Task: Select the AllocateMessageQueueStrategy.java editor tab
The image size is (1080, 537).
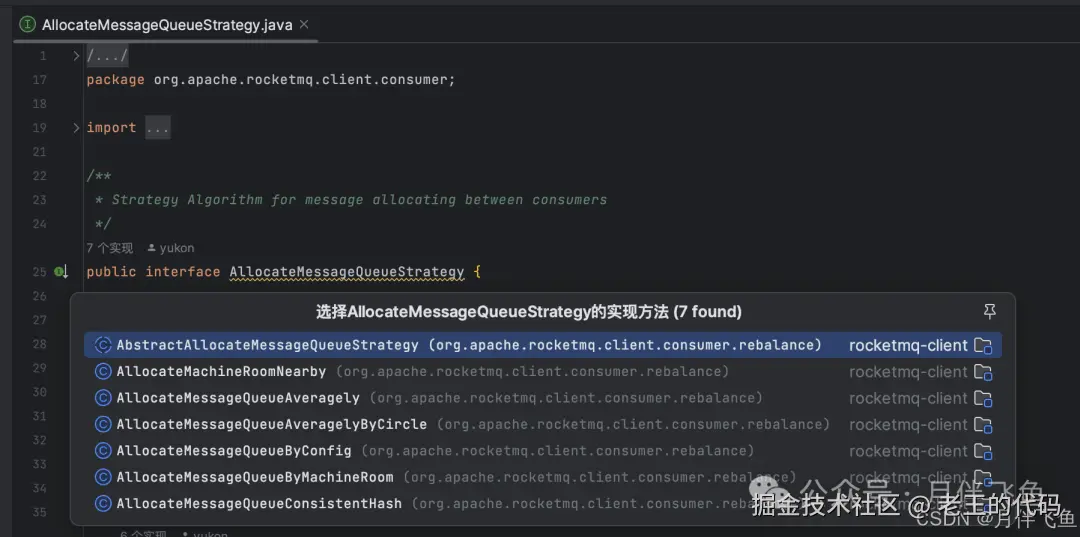Action: pyautogui.click(x=165, y=25)
